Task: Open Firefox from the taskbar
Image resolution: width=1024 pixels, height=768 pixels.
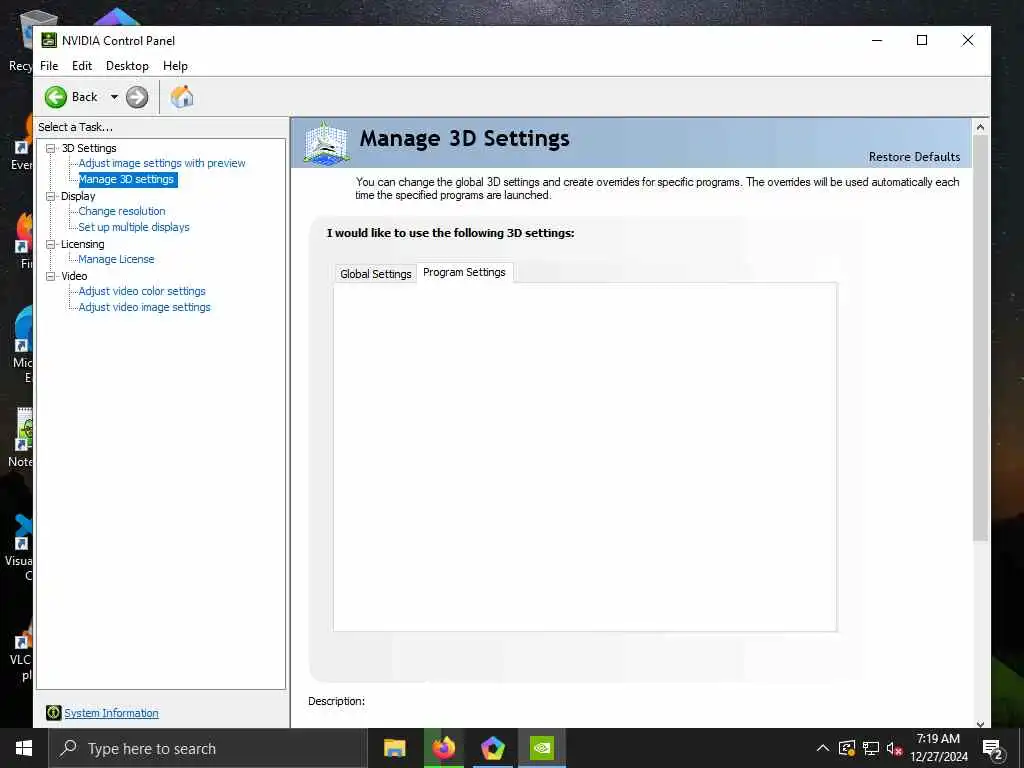Action: click(443, 748)
